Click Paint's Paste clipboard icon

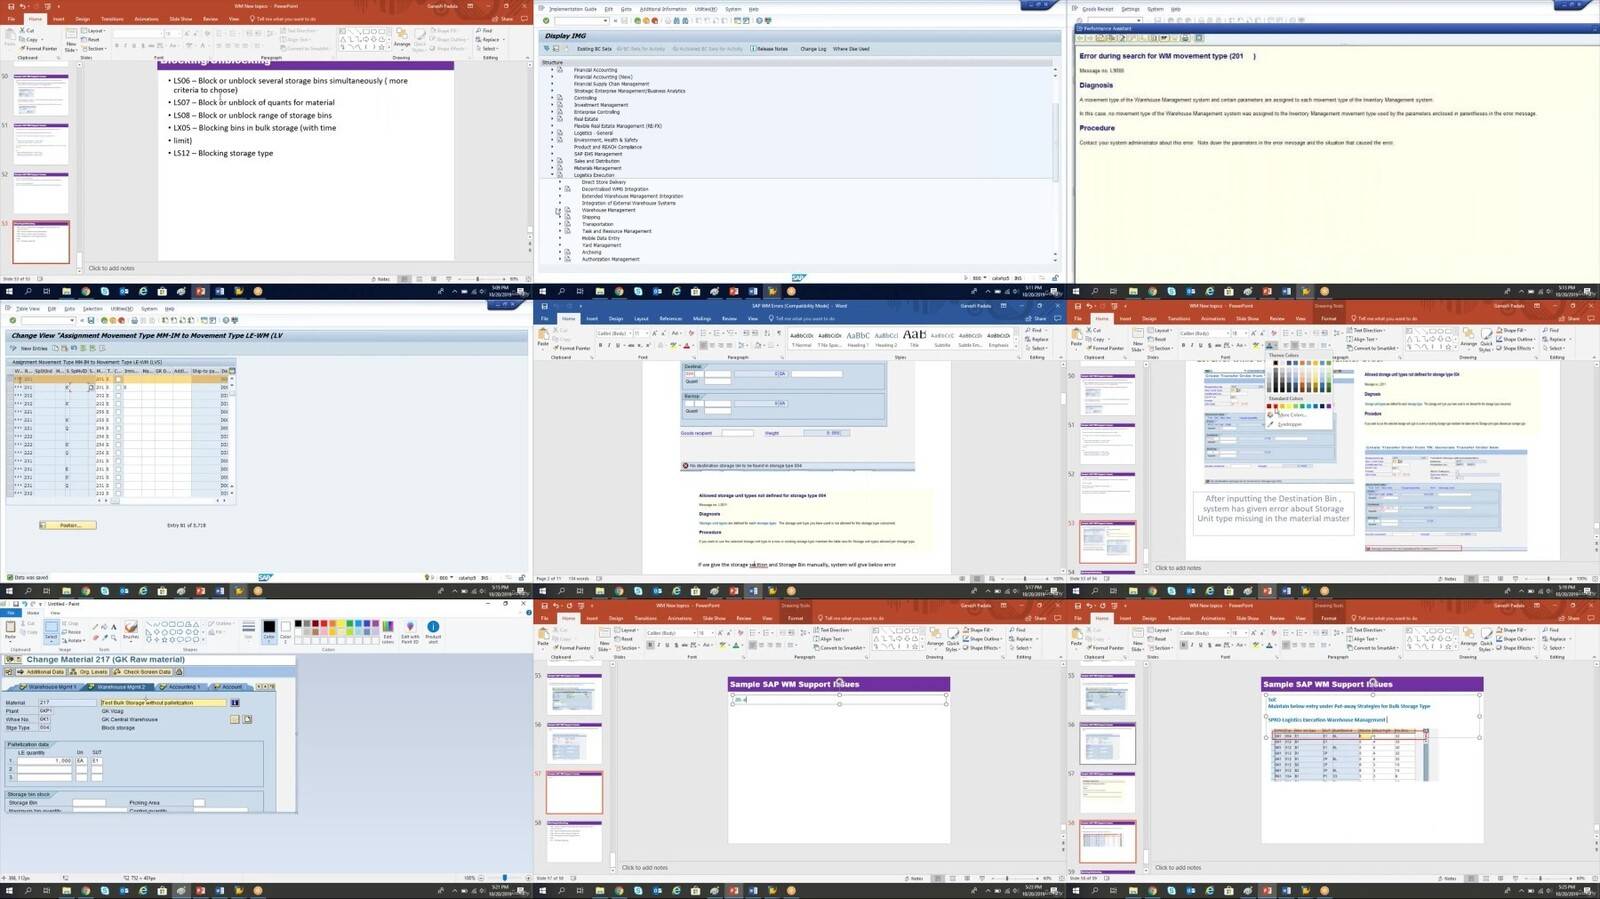(x=10, y=627)
